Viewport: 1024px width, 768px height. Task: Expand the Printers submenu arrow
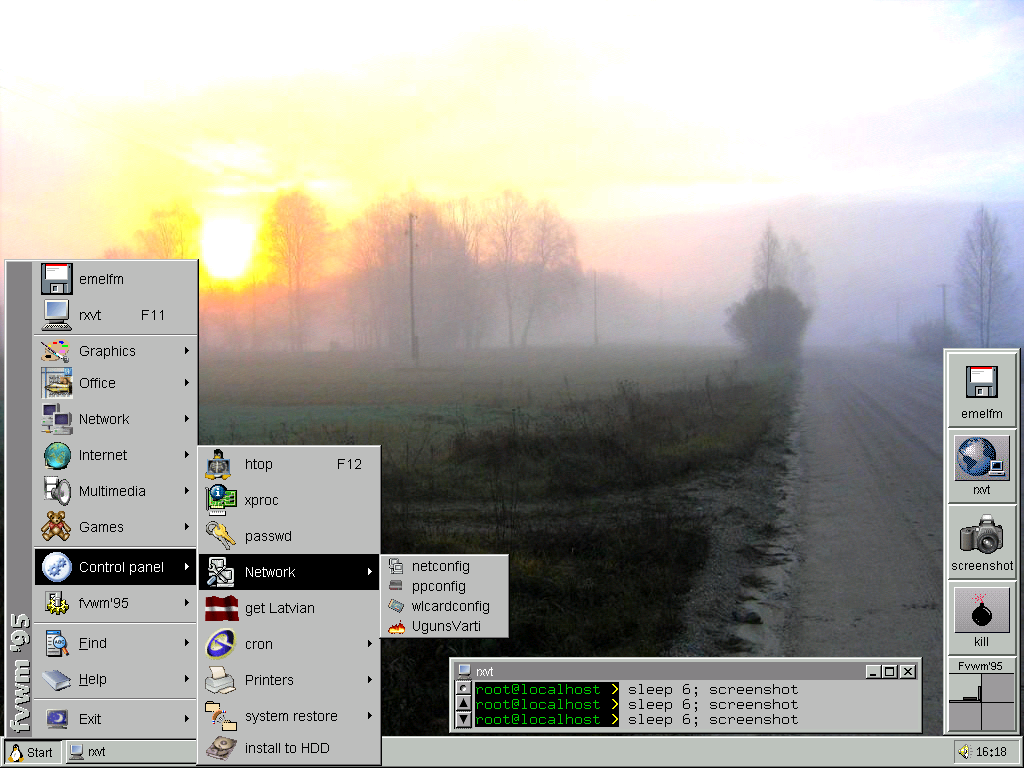click(x=370, y=680)
